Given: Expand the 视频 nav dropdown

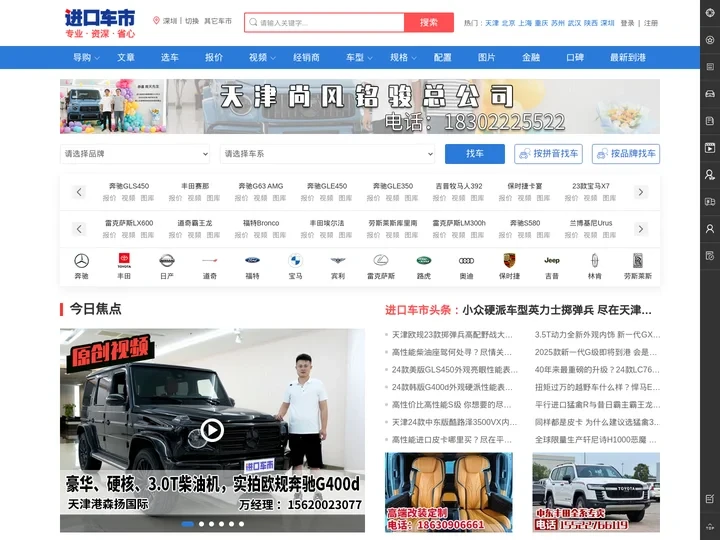Looking at the screenshot, I should tap(262, 57).
